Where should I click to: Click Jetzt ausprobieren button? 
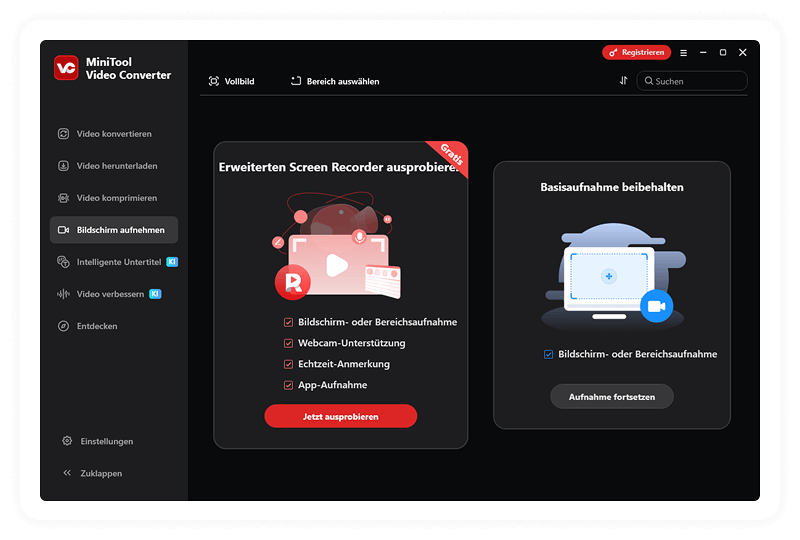click(x=341, y=416)
